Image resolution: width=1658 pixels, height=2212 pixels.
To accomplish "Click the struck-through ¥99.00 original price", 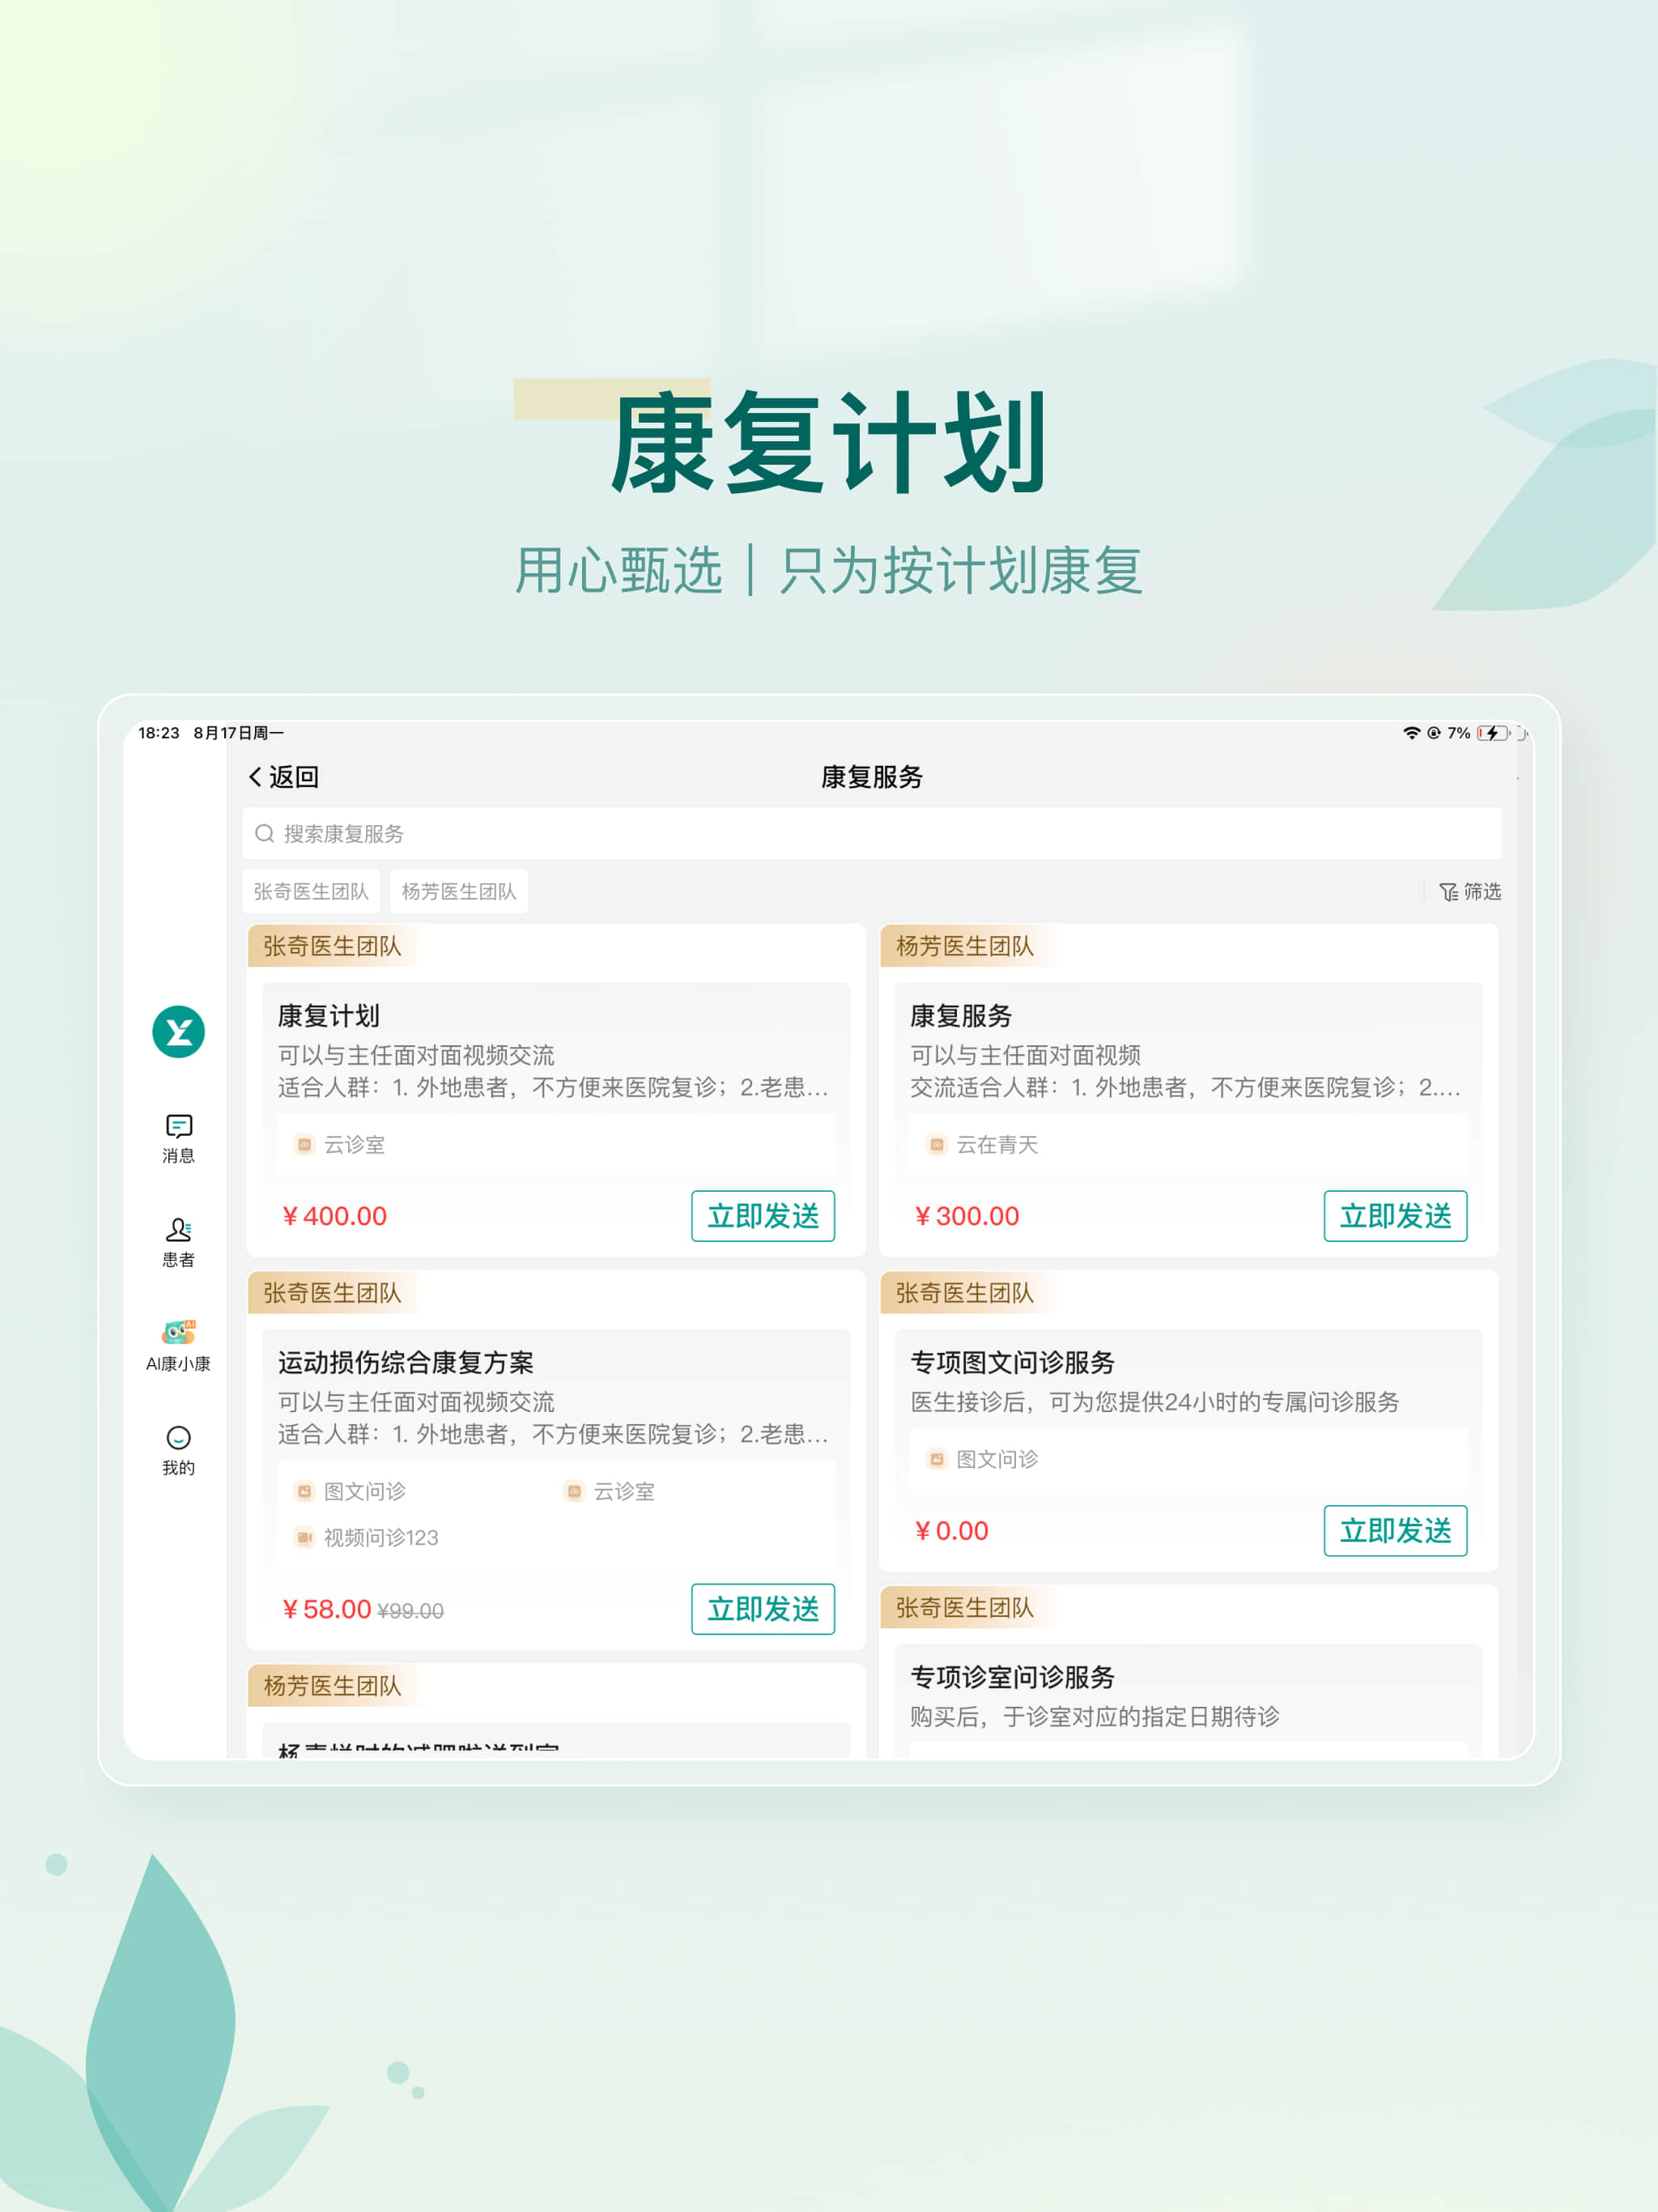I will point(410,1611).
